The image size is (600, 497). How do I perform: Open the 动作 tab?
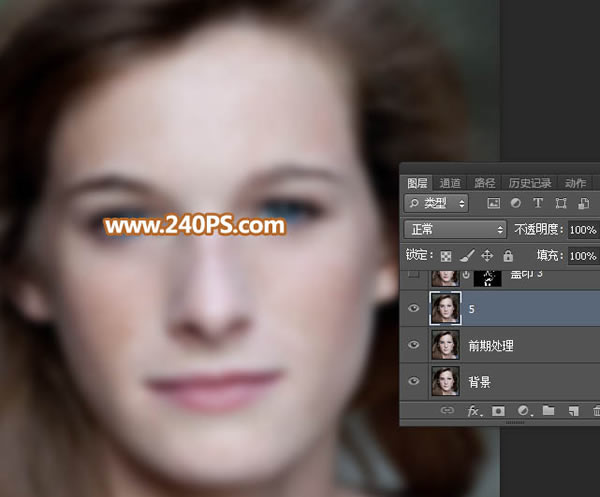[575, 183]
